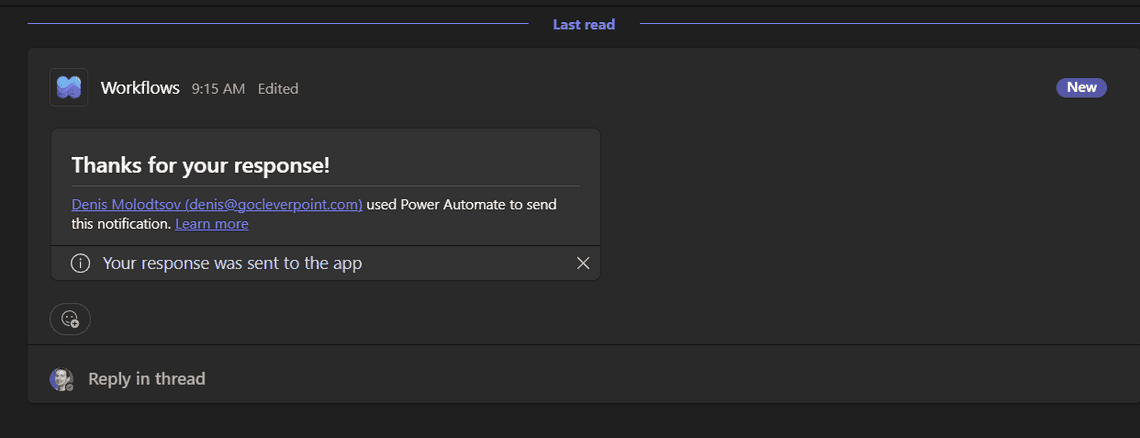Click the 'Your response was sent' text
Image resolution: width=1140 pixels, height=438 pixels.
pyautogui.click(x=232, y=263)
